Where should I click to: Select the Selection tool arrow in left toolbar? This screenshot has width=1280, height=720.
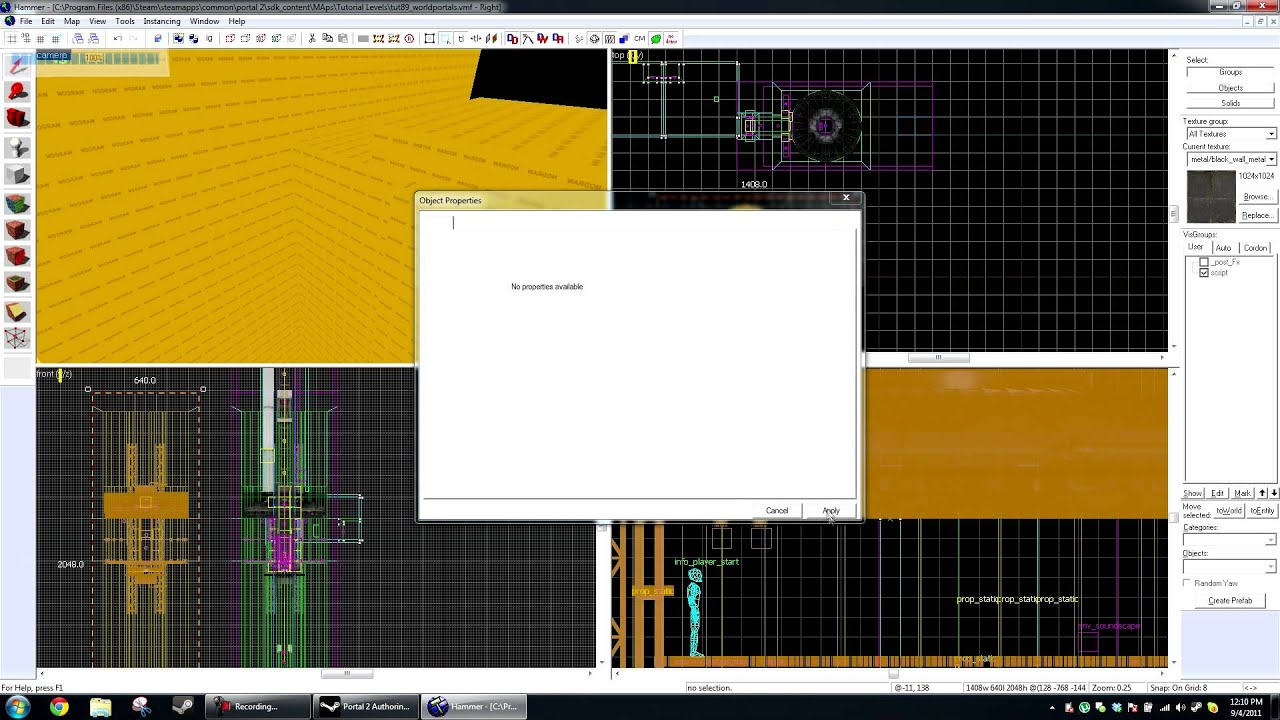[x=17, y=65]
